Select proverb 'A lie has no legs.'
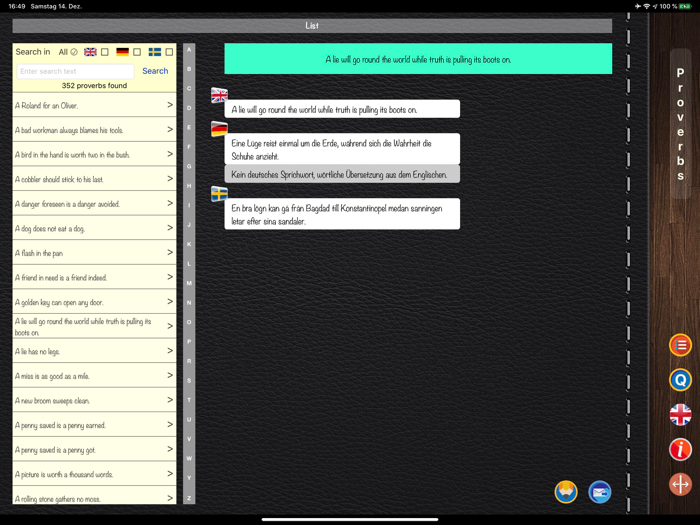The width and height of the screenshot is (700, 525). (94, 351)
